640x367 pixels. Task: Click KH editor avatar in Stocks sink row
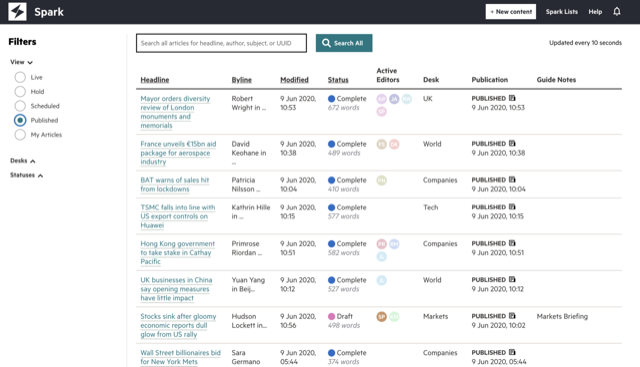click(394, 316)
